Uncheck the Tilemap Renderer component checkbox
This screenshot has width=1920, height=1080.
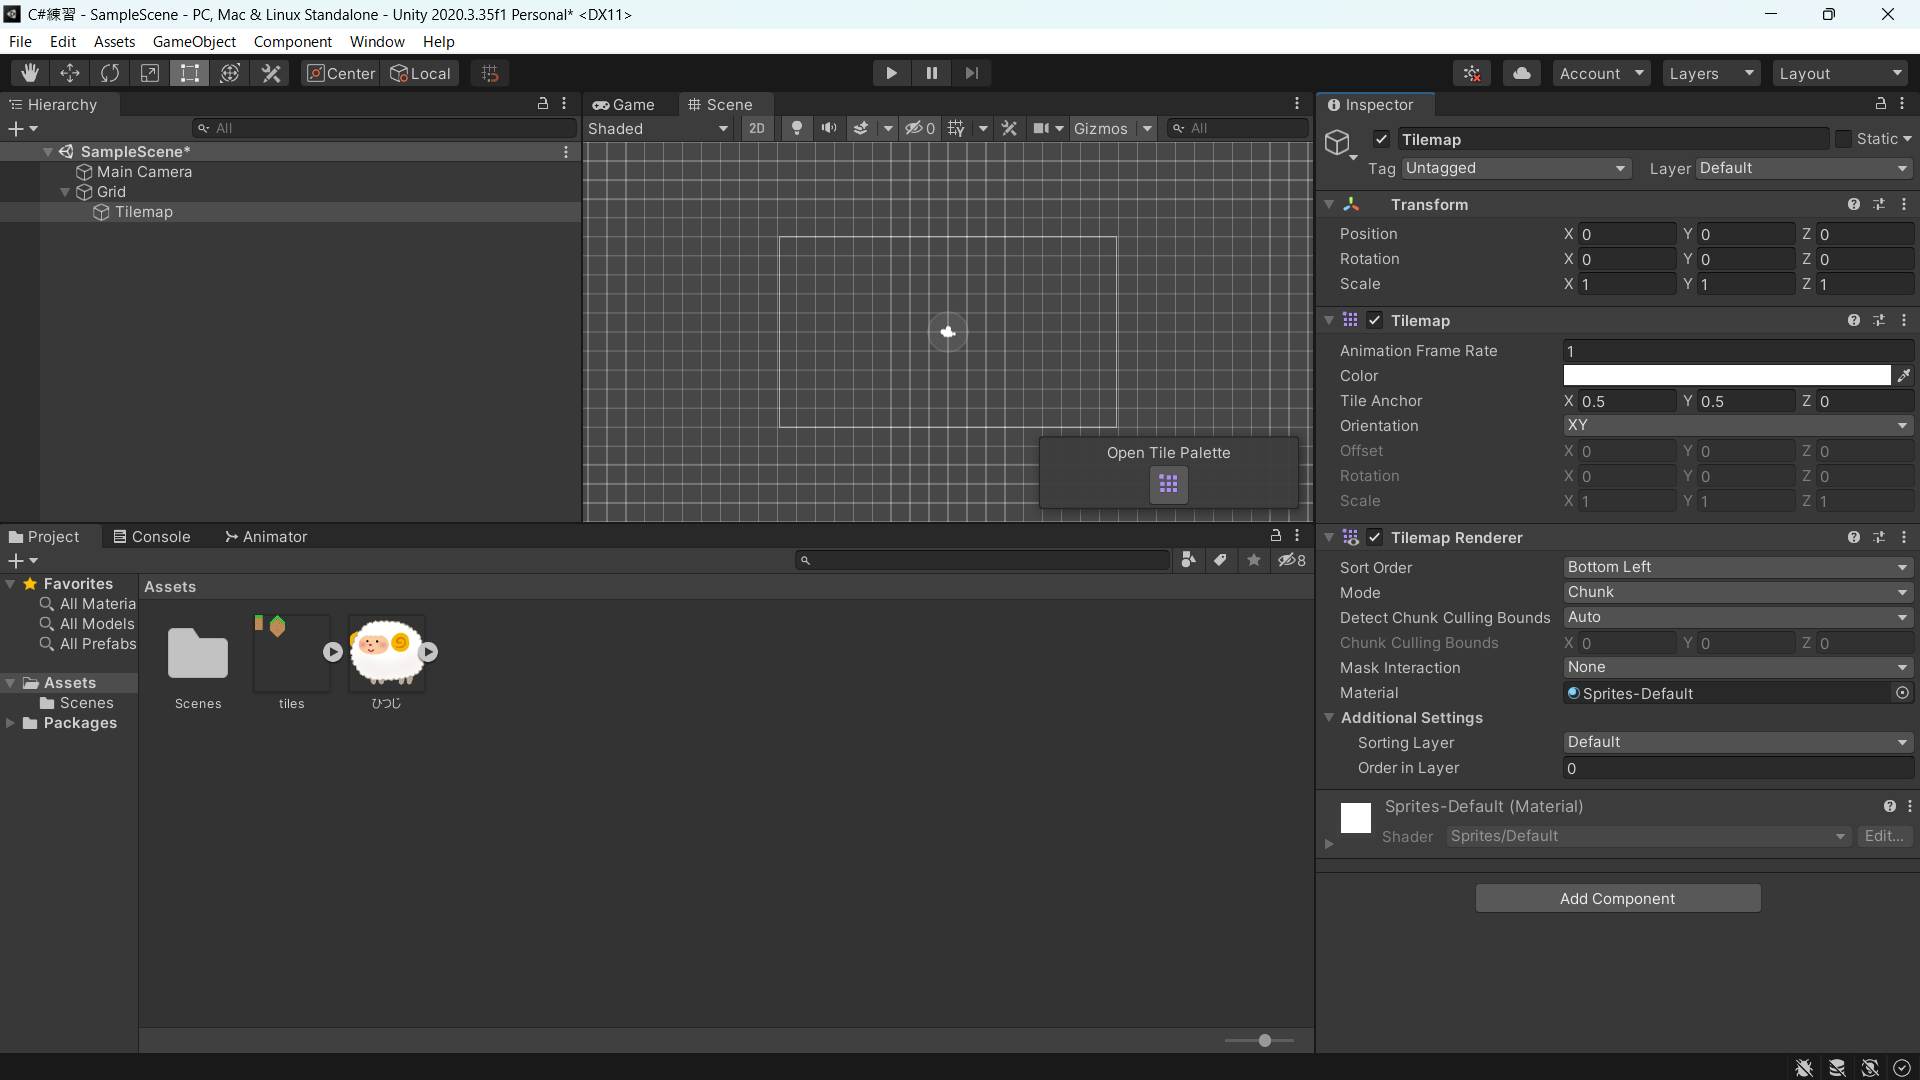[x=1375, y=538]
